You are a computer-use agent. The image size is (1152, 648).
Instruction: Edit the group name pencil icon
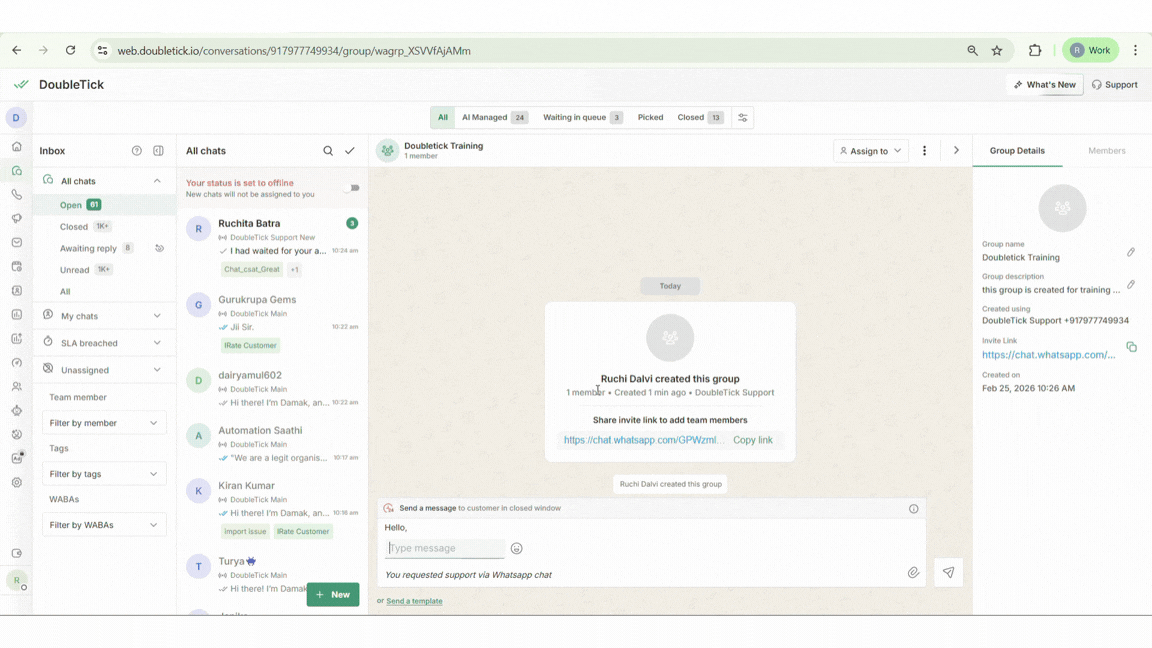pos(1131,252)
